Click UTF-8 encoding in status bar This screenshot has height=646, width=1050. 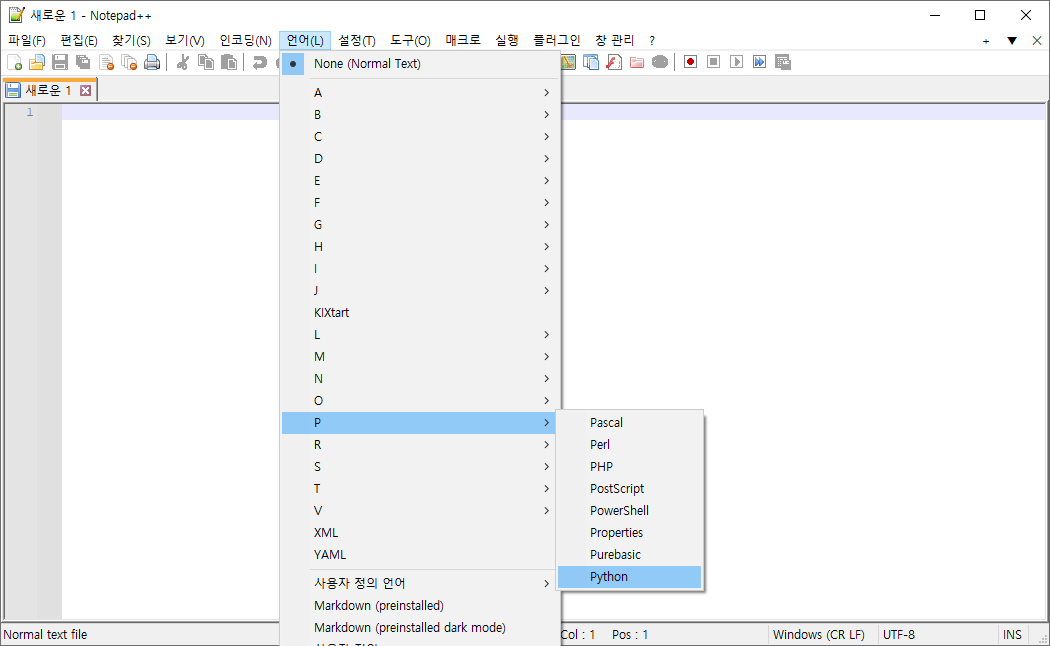point(899,635)
